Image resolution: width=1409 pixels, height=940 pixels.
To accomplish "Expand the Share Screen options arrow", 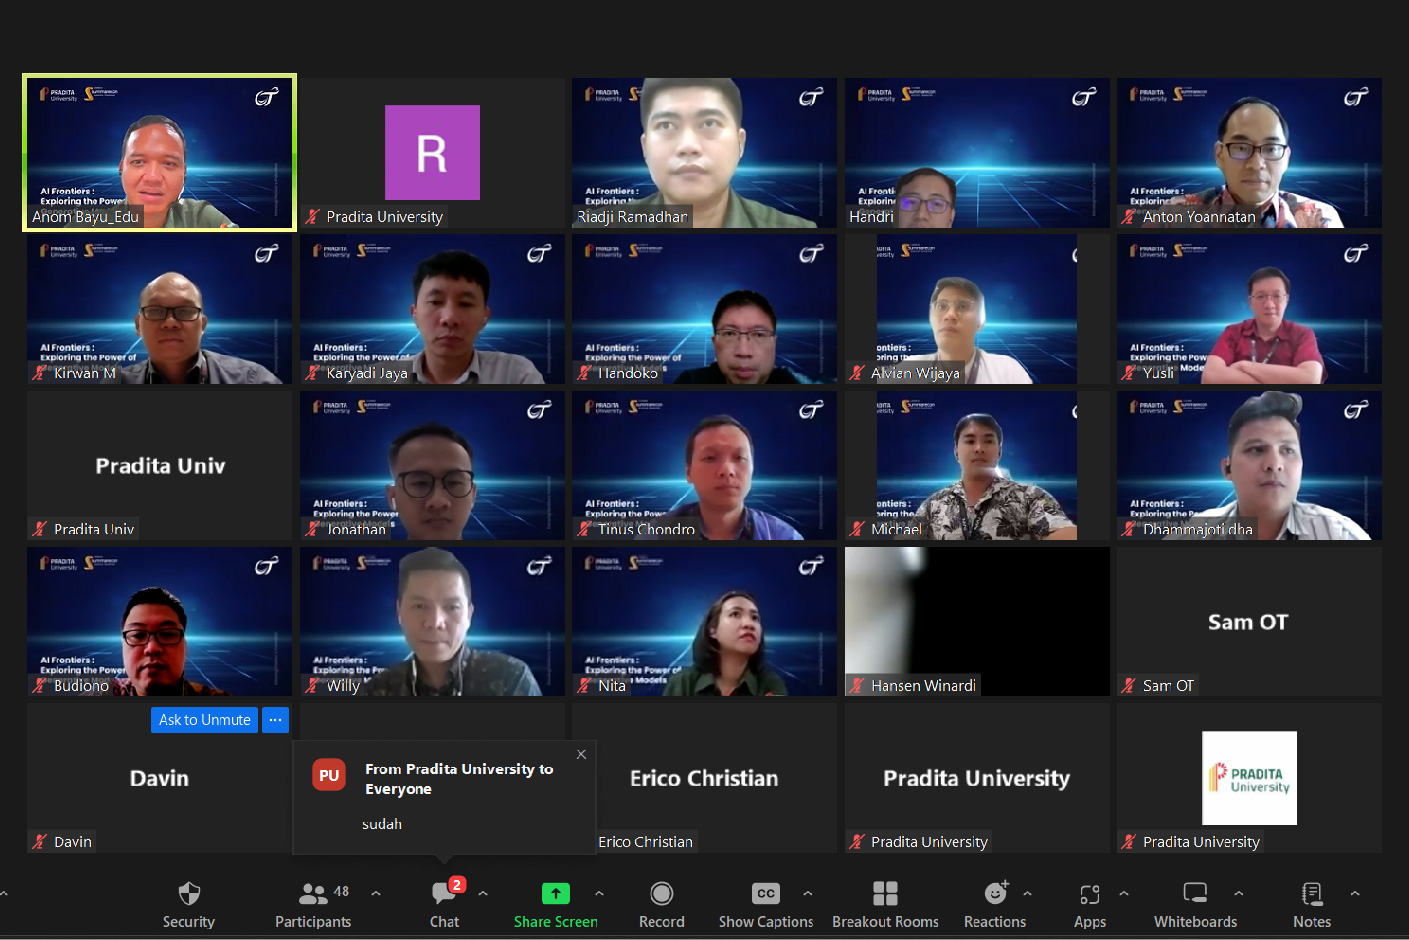I will tap(599, 893).
